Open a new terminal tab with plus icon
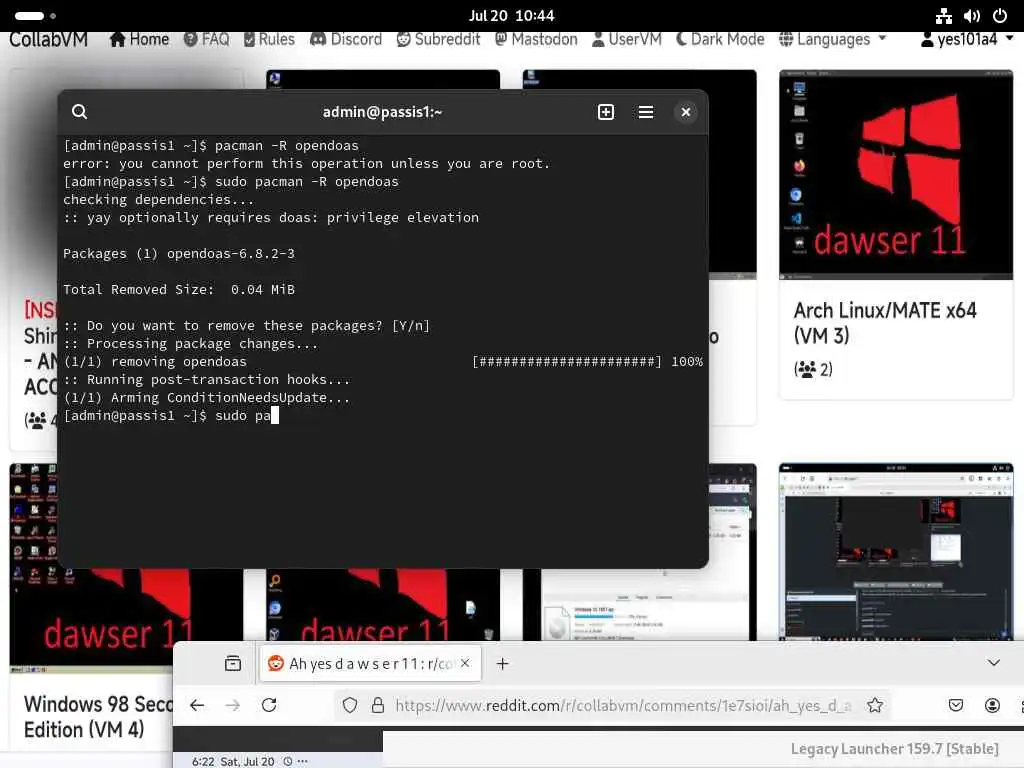The image size is (1024, 768). (x=605, y=112)
